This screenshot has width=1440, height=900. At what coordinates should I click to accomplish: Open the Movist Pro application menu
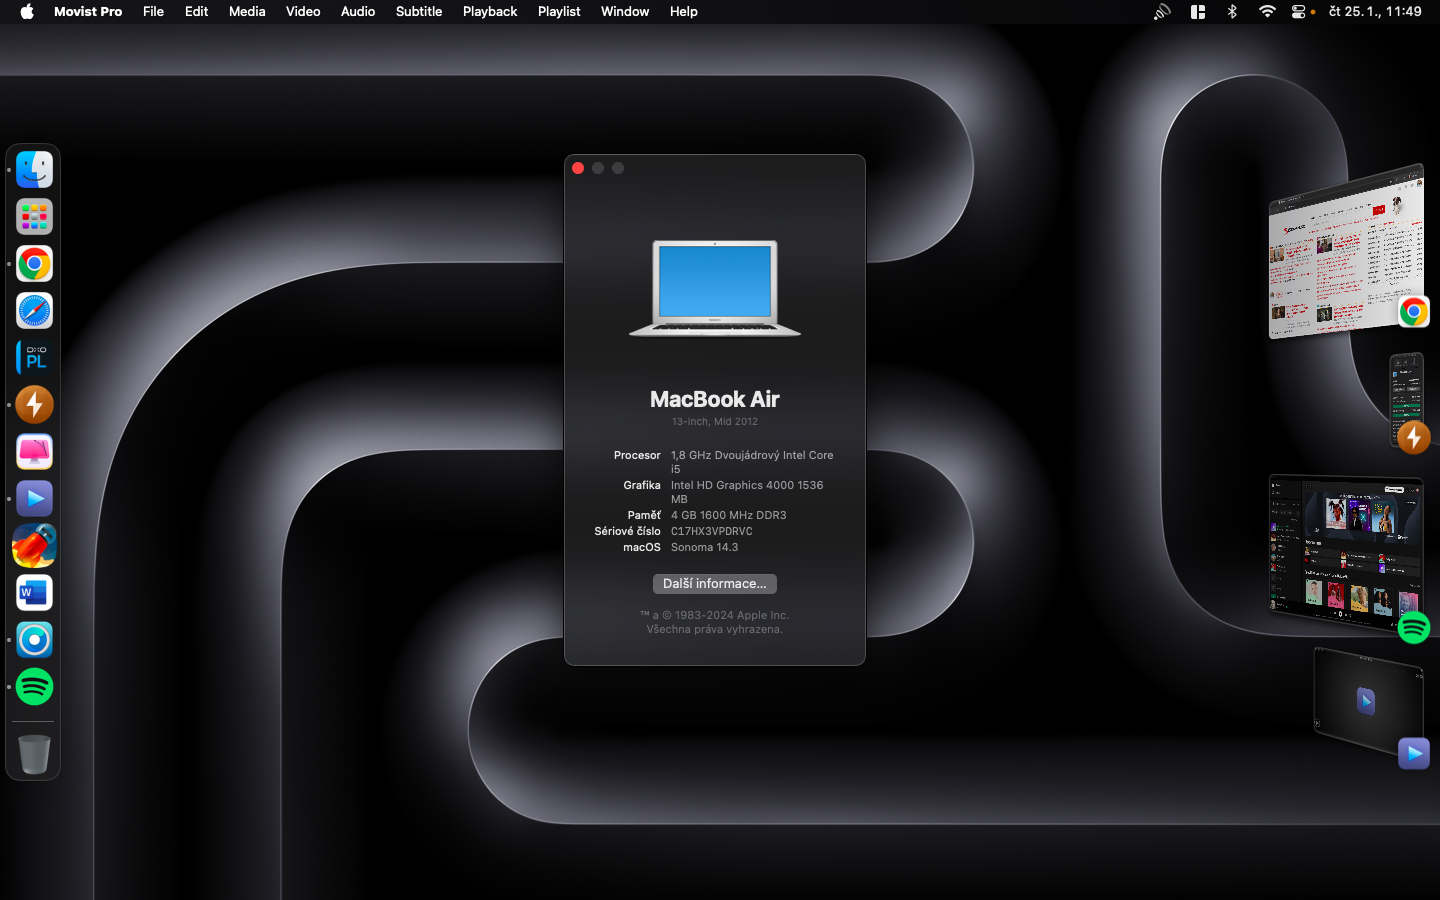[88, 12]
